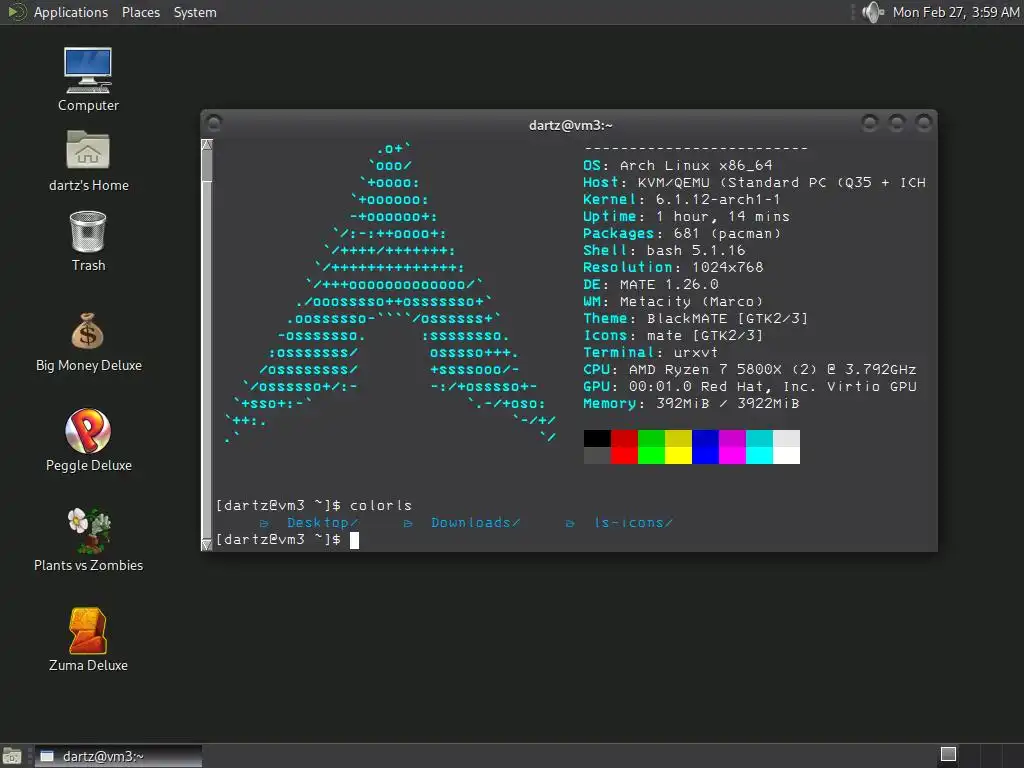The image size is (1024, 768).
Task: Click the terminal cursor at the prompt
Action: pyautogui.click(x=354, y=540)
